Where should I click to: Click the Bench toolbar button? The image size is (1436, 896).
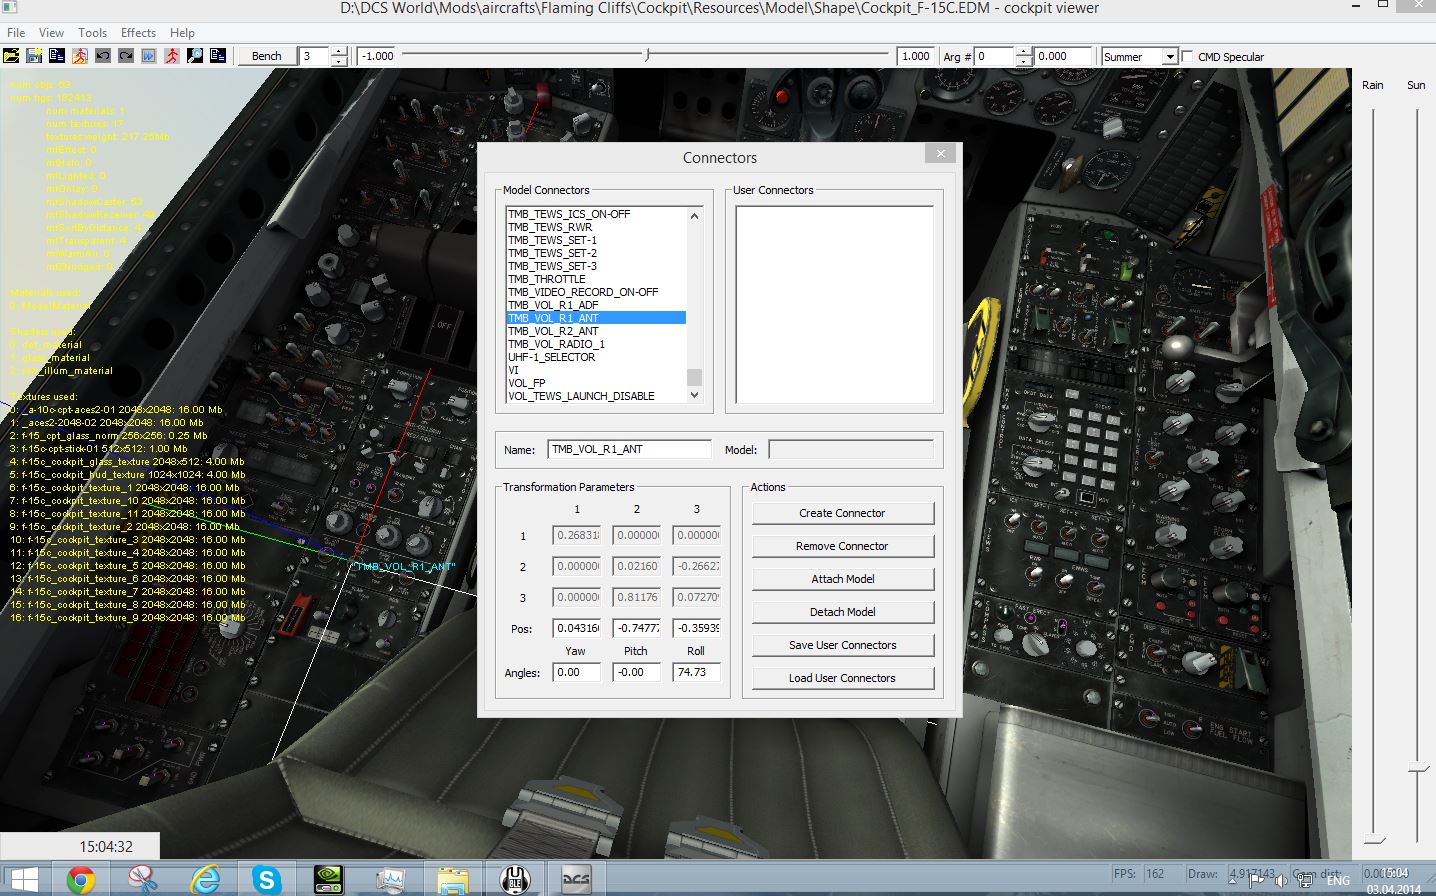266,56
